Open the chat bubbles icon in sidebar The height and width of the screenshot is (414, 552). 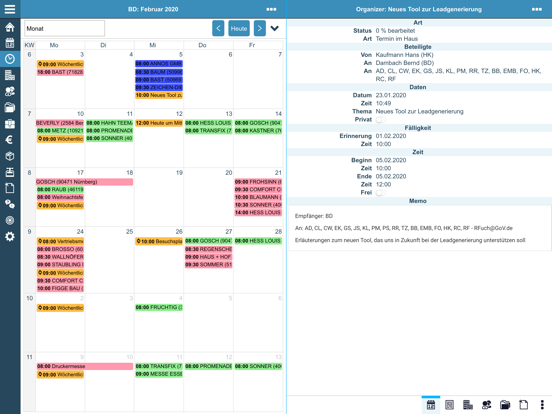pos(10,204)
